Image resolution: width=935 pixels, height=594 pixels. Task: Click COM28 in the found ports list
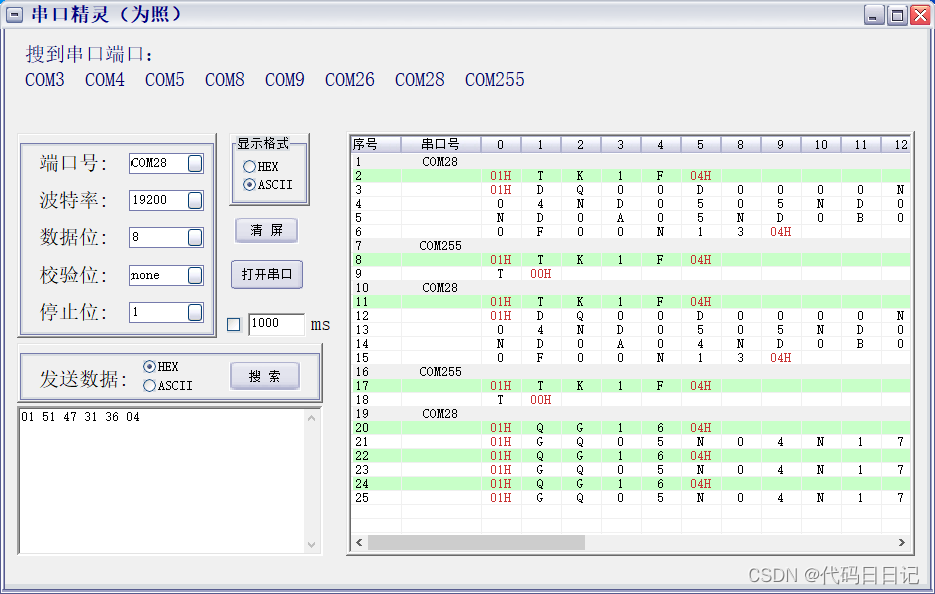(x=420, y=80)
